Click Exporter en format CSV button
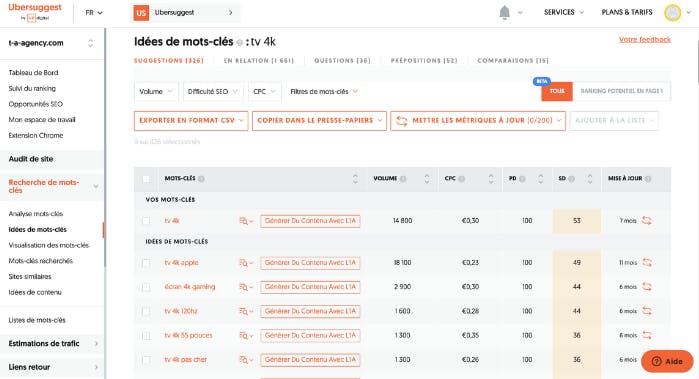The height and width of the screenshot is (379, 699). (191, 120)
